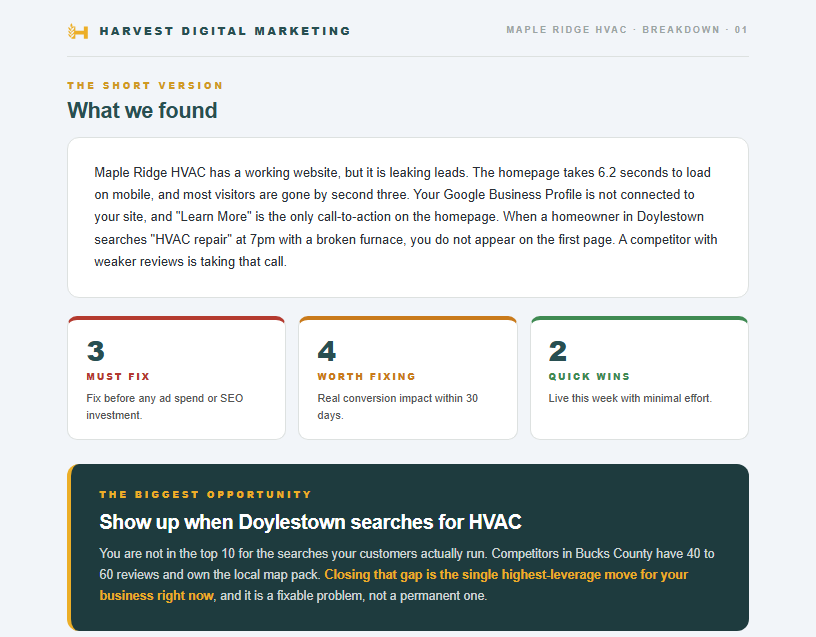Select the number 2 in Quick Wins card
Image resolution: width=816 pixels, height=637 pixels.
557,351
